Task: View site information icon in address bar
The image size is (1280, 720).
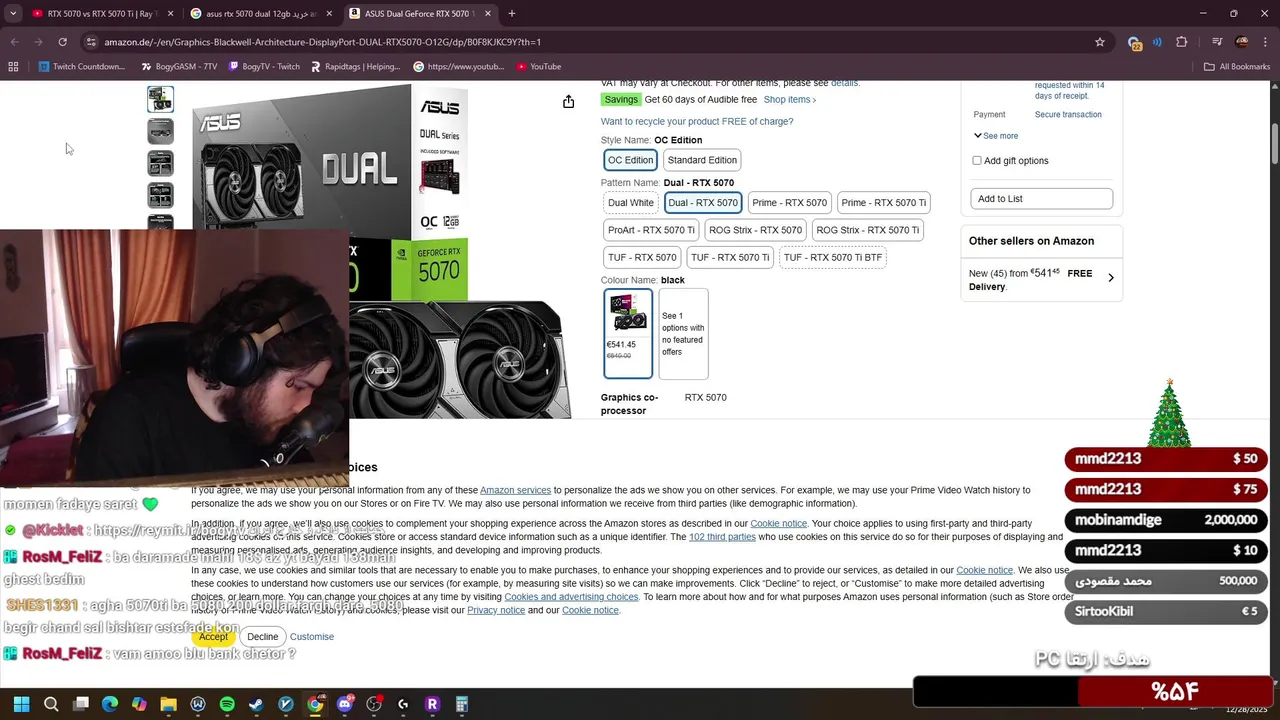Action: pos(91,42)
